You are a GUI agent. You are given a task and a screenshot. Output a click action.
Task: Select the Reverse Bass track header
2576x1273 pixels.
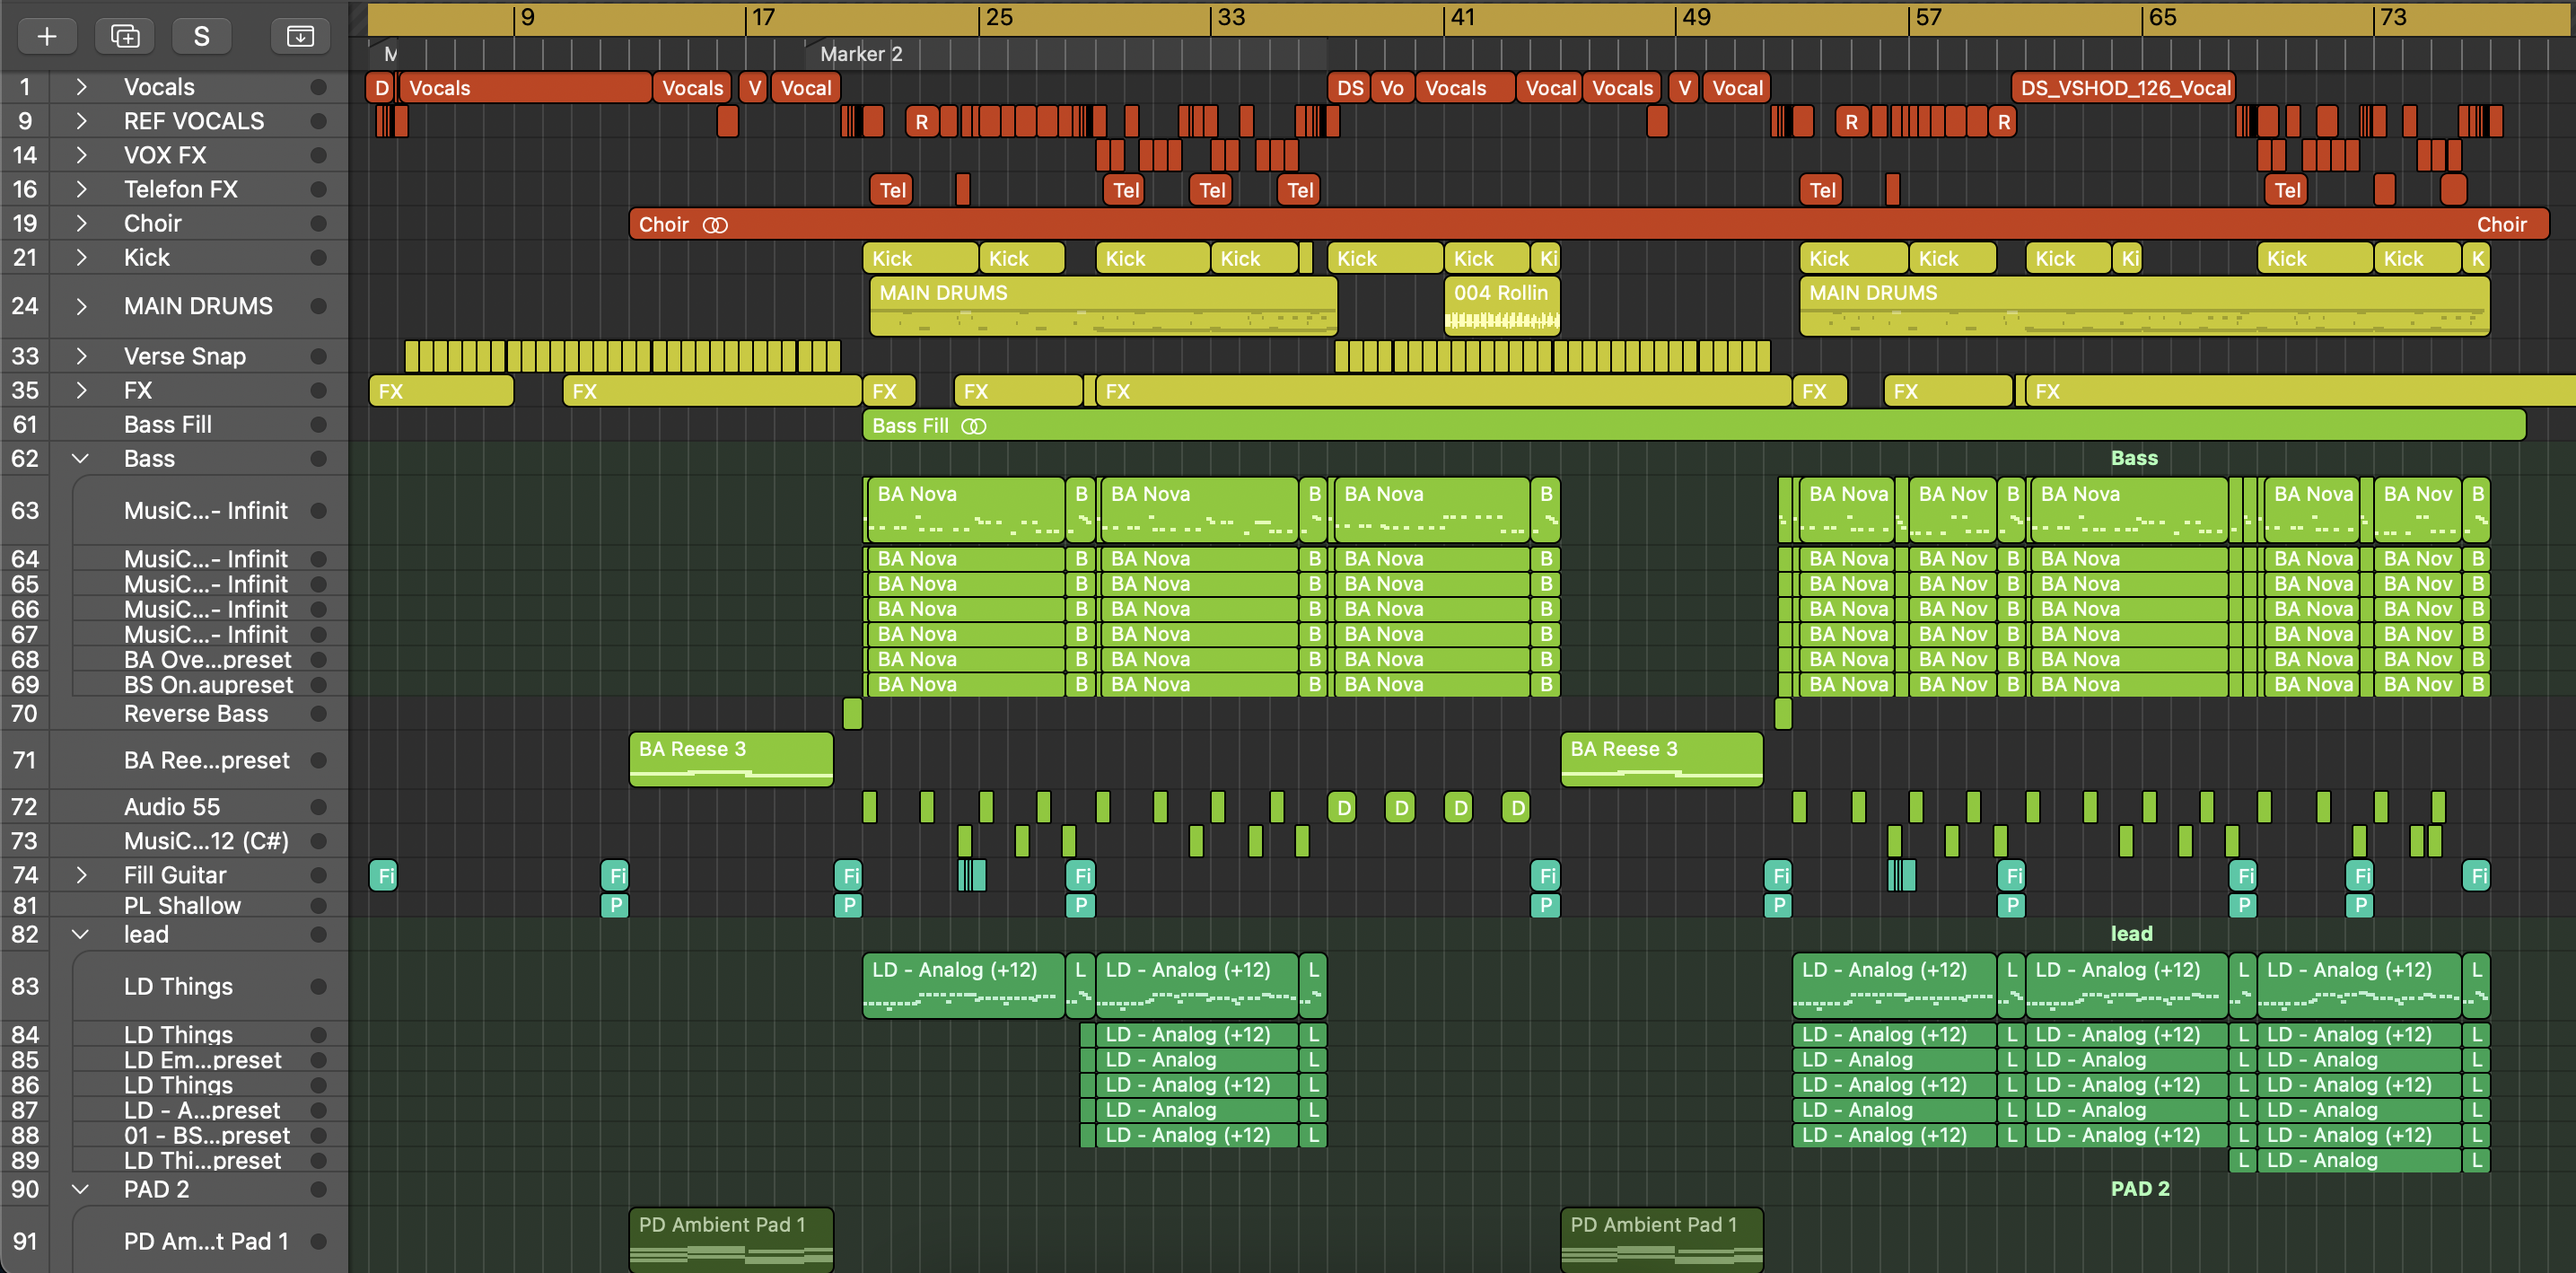174,714
